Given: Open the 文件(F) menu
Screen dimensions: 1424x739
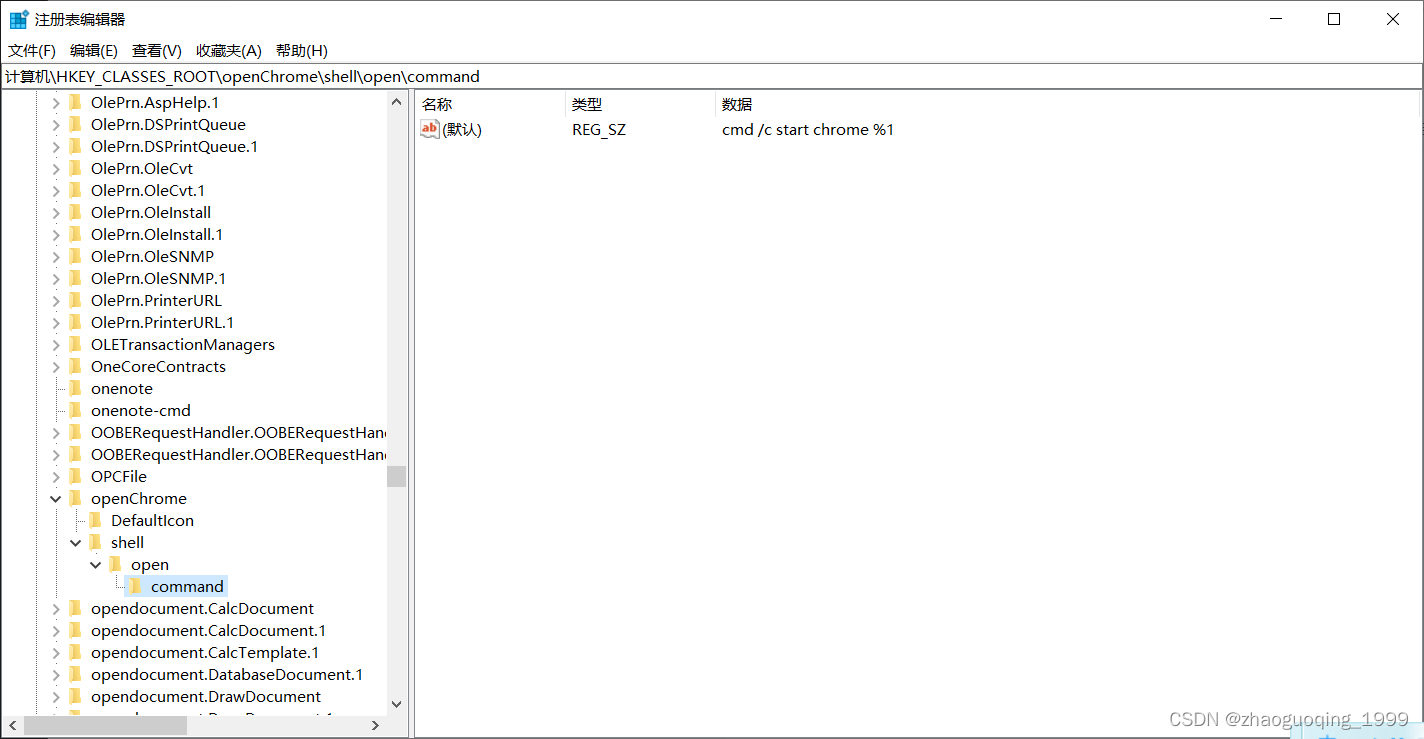Looking at the screenshot, I should 32,50.
